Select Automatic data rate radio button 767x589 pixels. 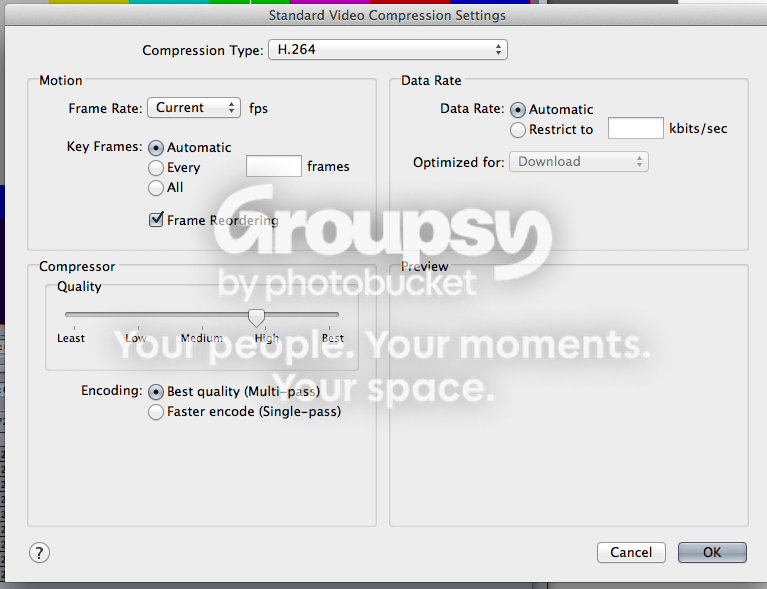pyautogui.click(x=518, y=110)
